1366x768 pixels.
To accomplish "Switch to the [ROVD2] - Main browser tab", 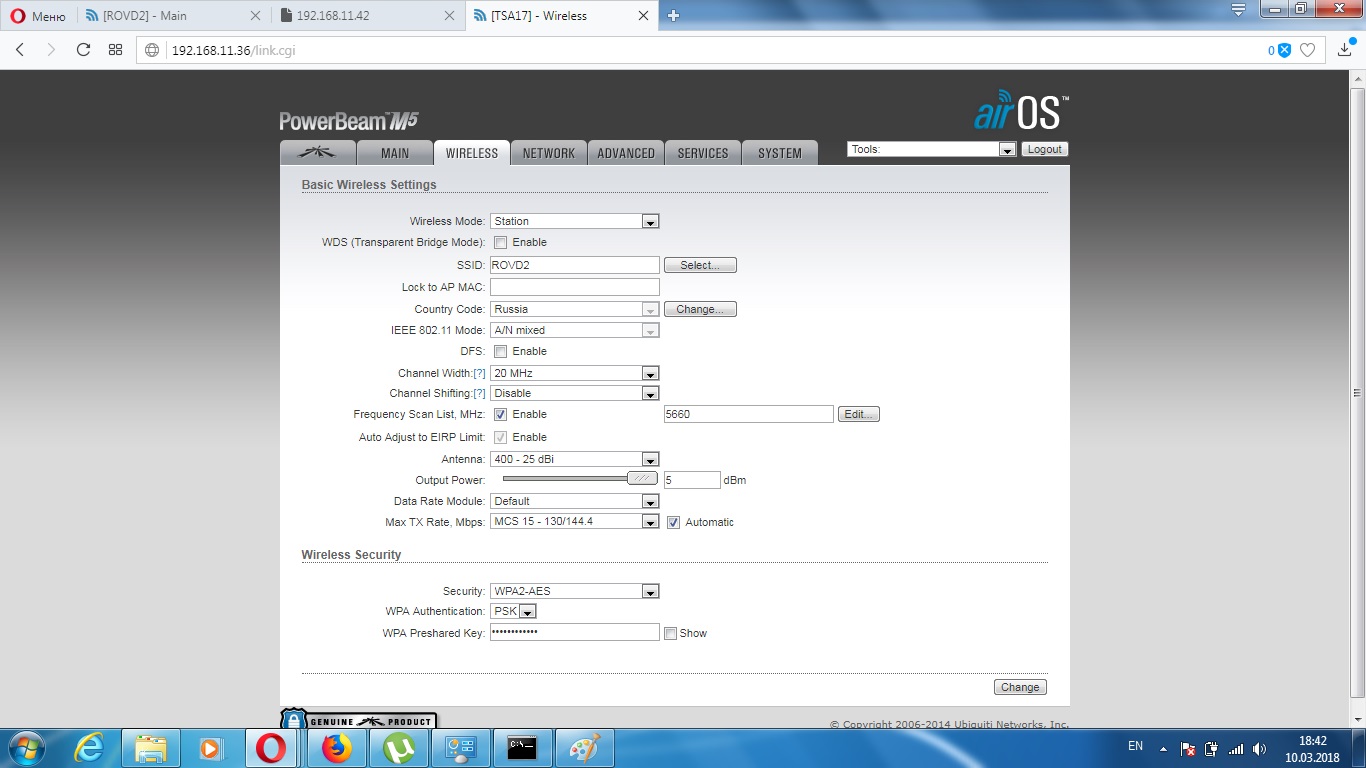I will pyautogui.click(x=172, y=16).
